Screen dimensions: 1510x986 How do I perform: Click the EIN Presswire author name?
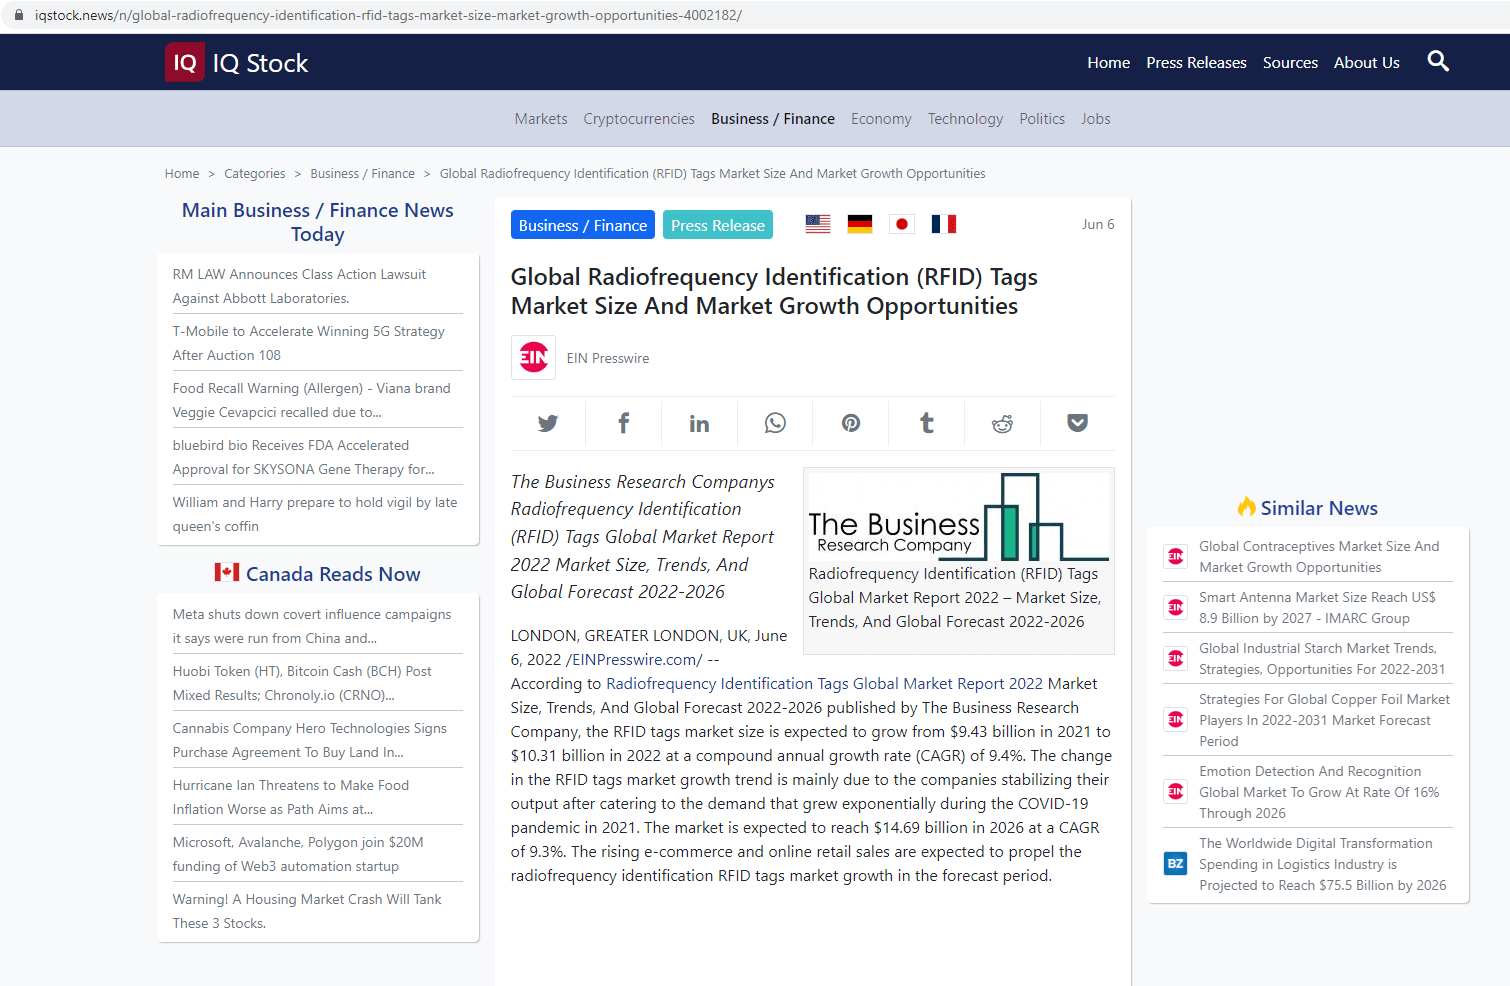(608, 358)
